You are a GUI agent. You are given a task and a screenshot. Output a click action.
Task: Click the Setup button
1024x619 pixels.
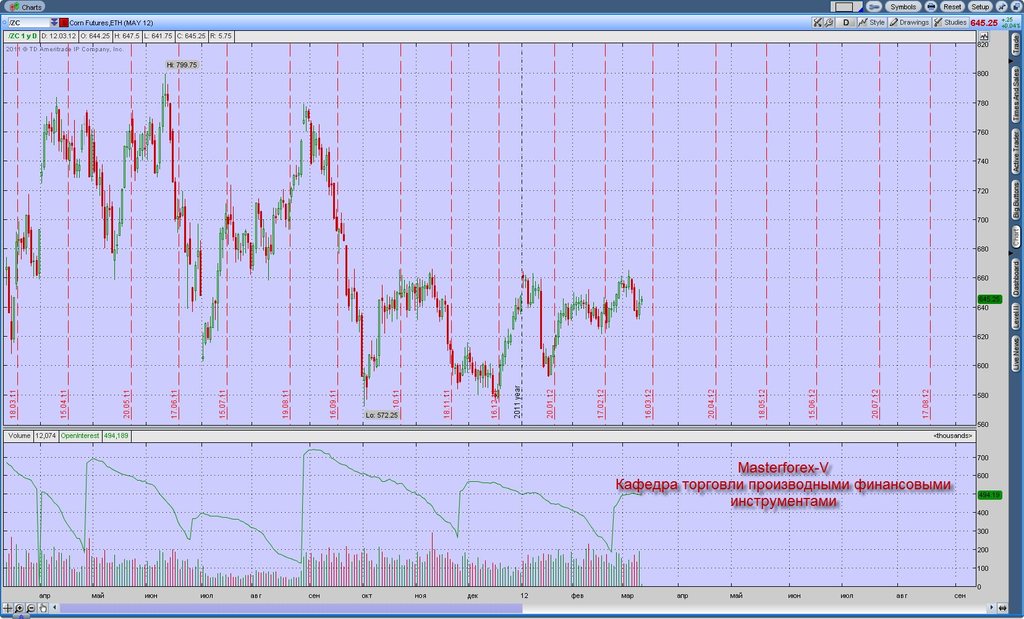click(x=980, y=7)
